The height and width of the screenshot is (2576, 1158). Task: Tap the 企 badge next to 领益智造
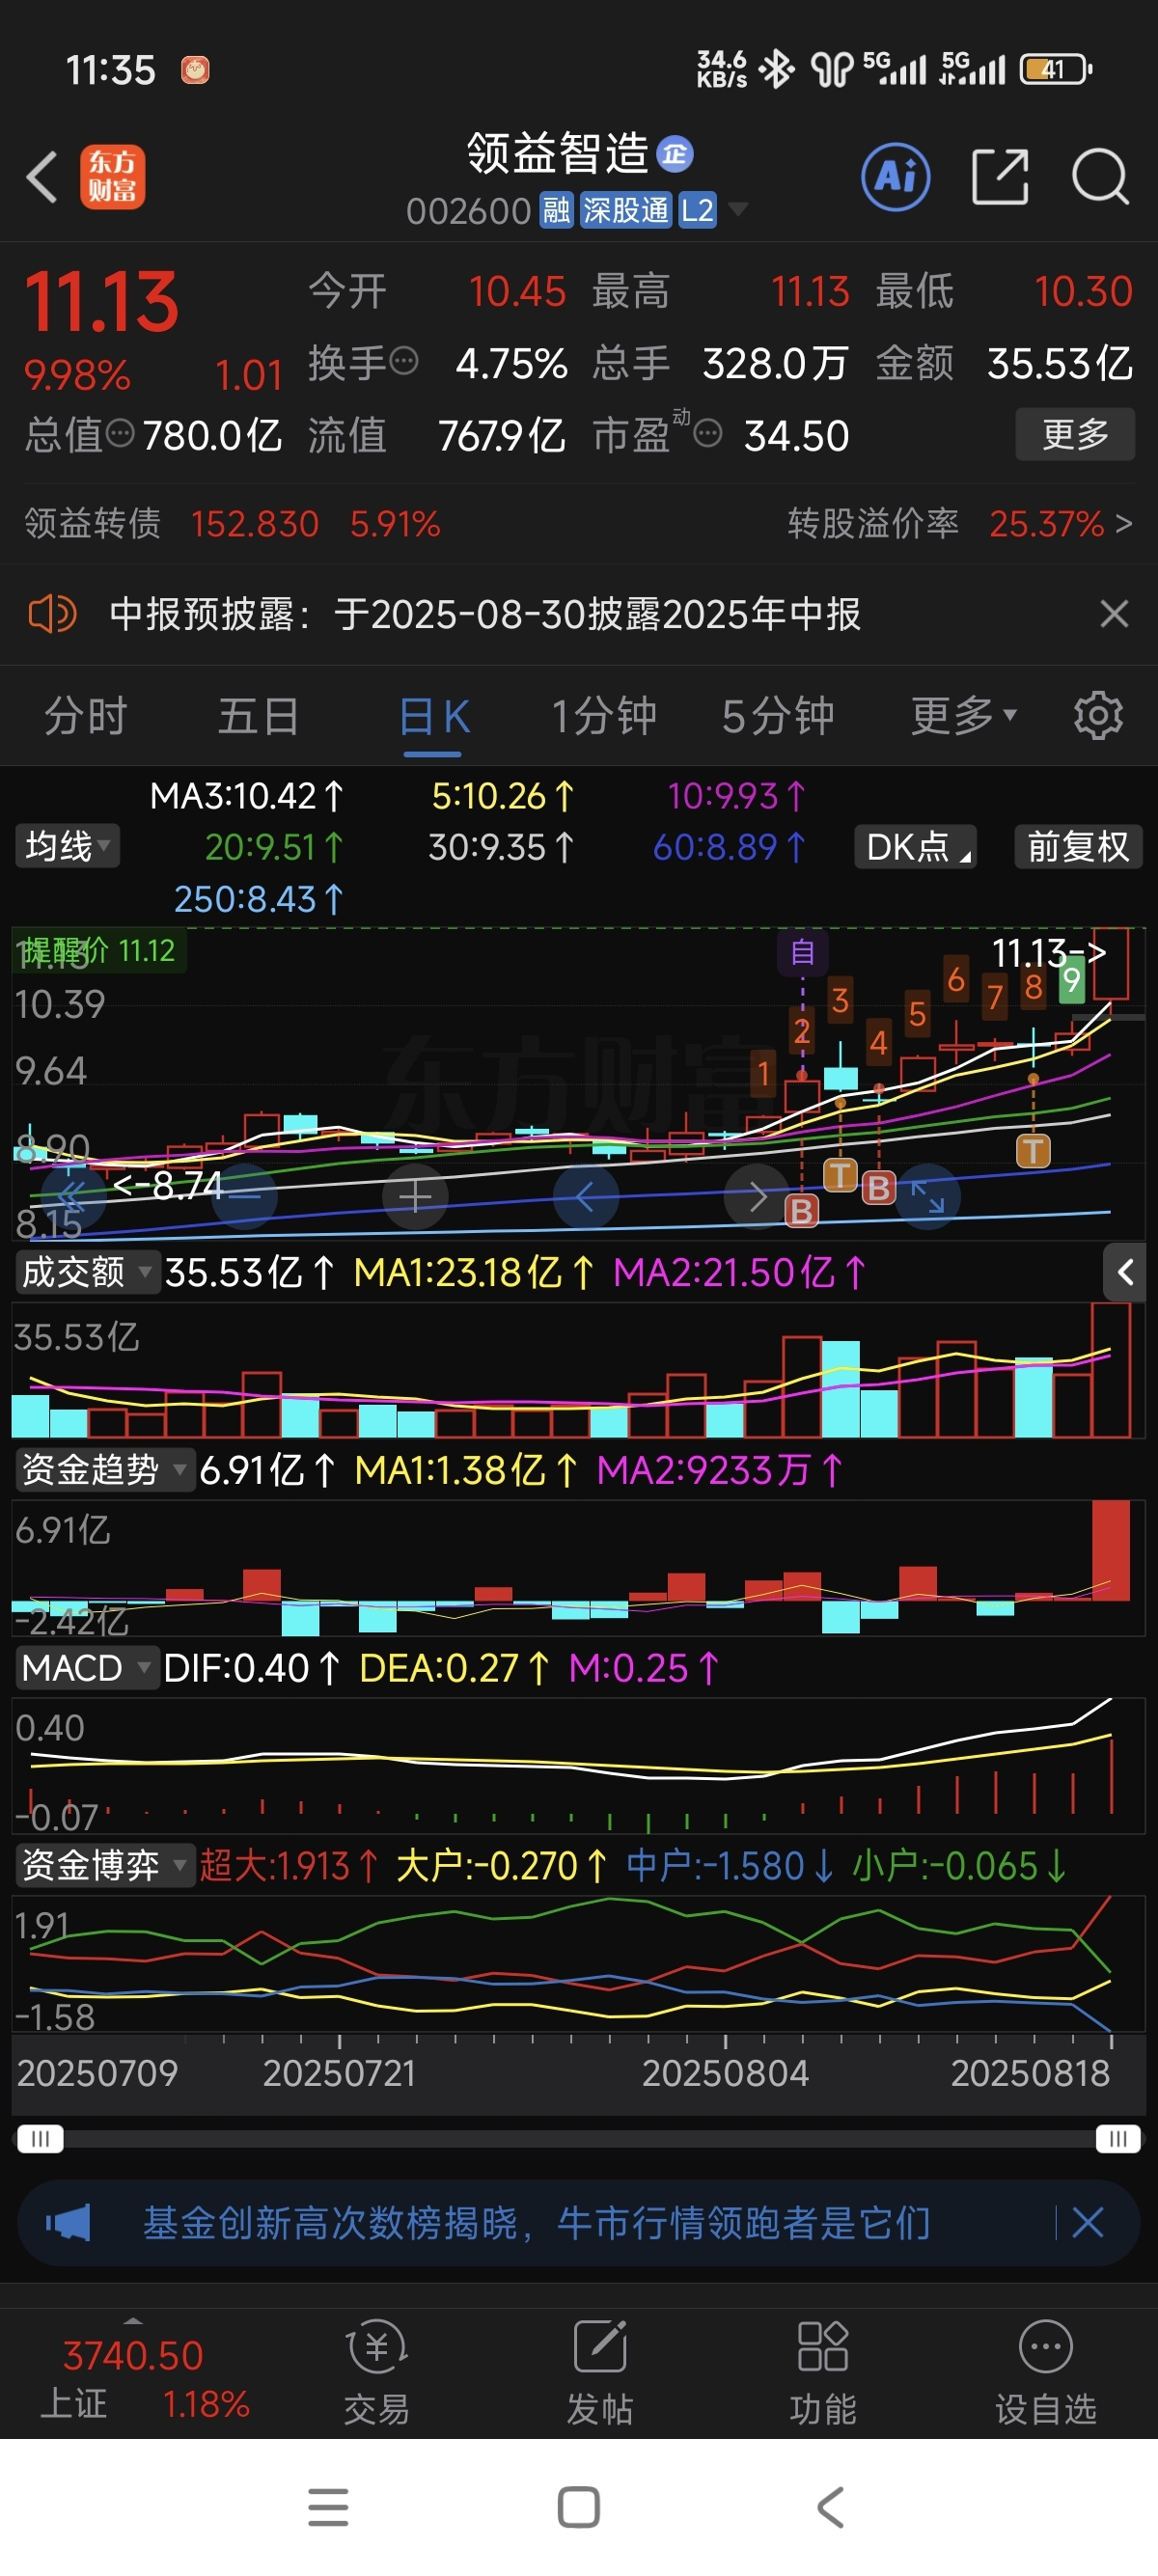point(675,154)
